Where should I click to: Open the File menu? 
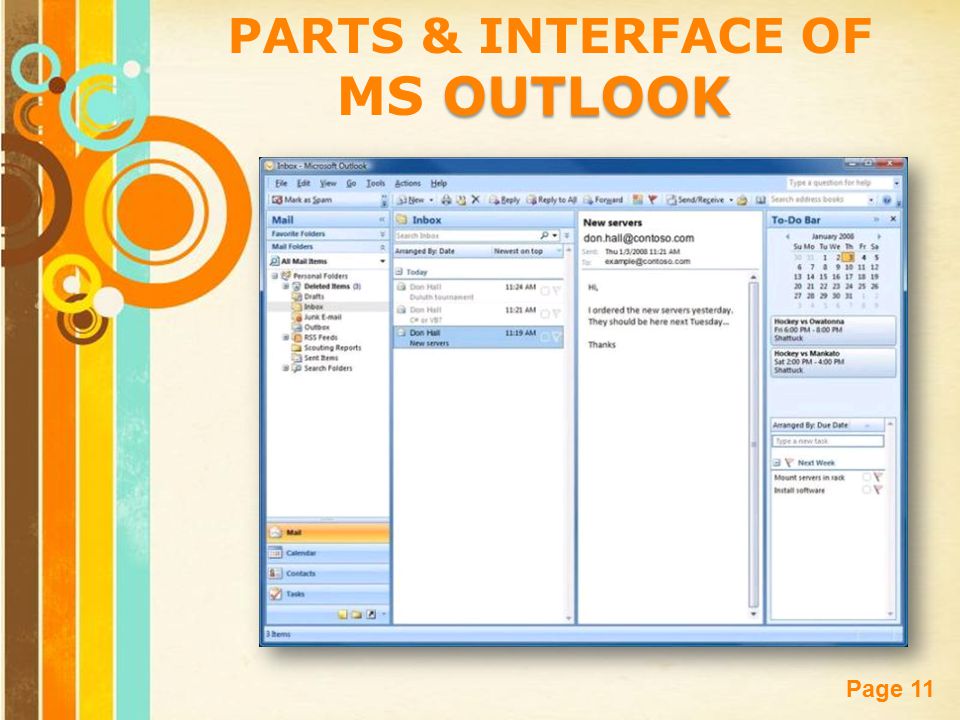(281, 183)
